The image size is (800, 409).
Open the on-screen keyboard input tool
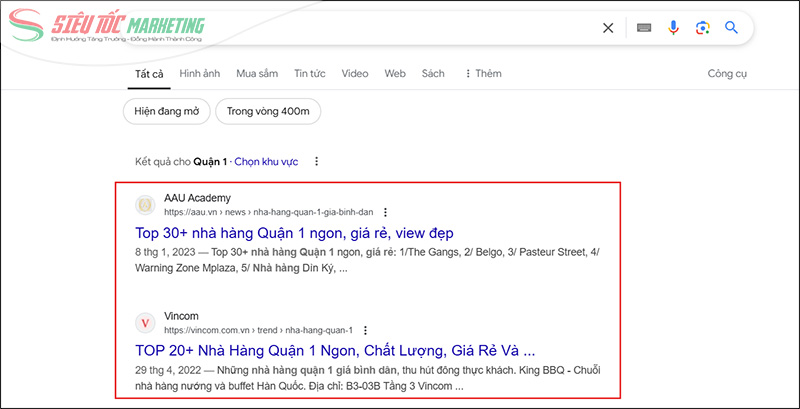(x=644, y=28)
